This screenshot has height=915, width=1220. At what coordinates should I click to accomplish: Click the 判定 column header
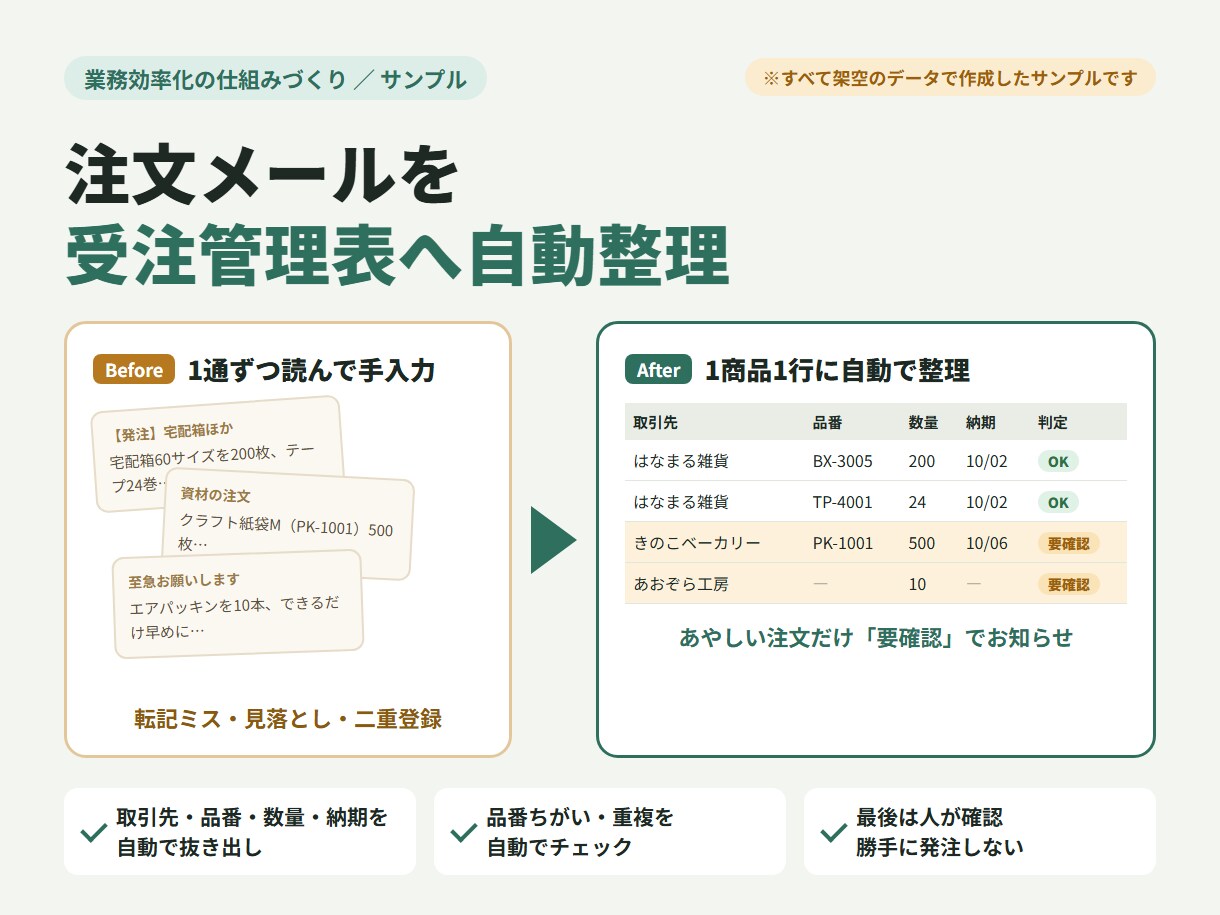(1053, 422)
